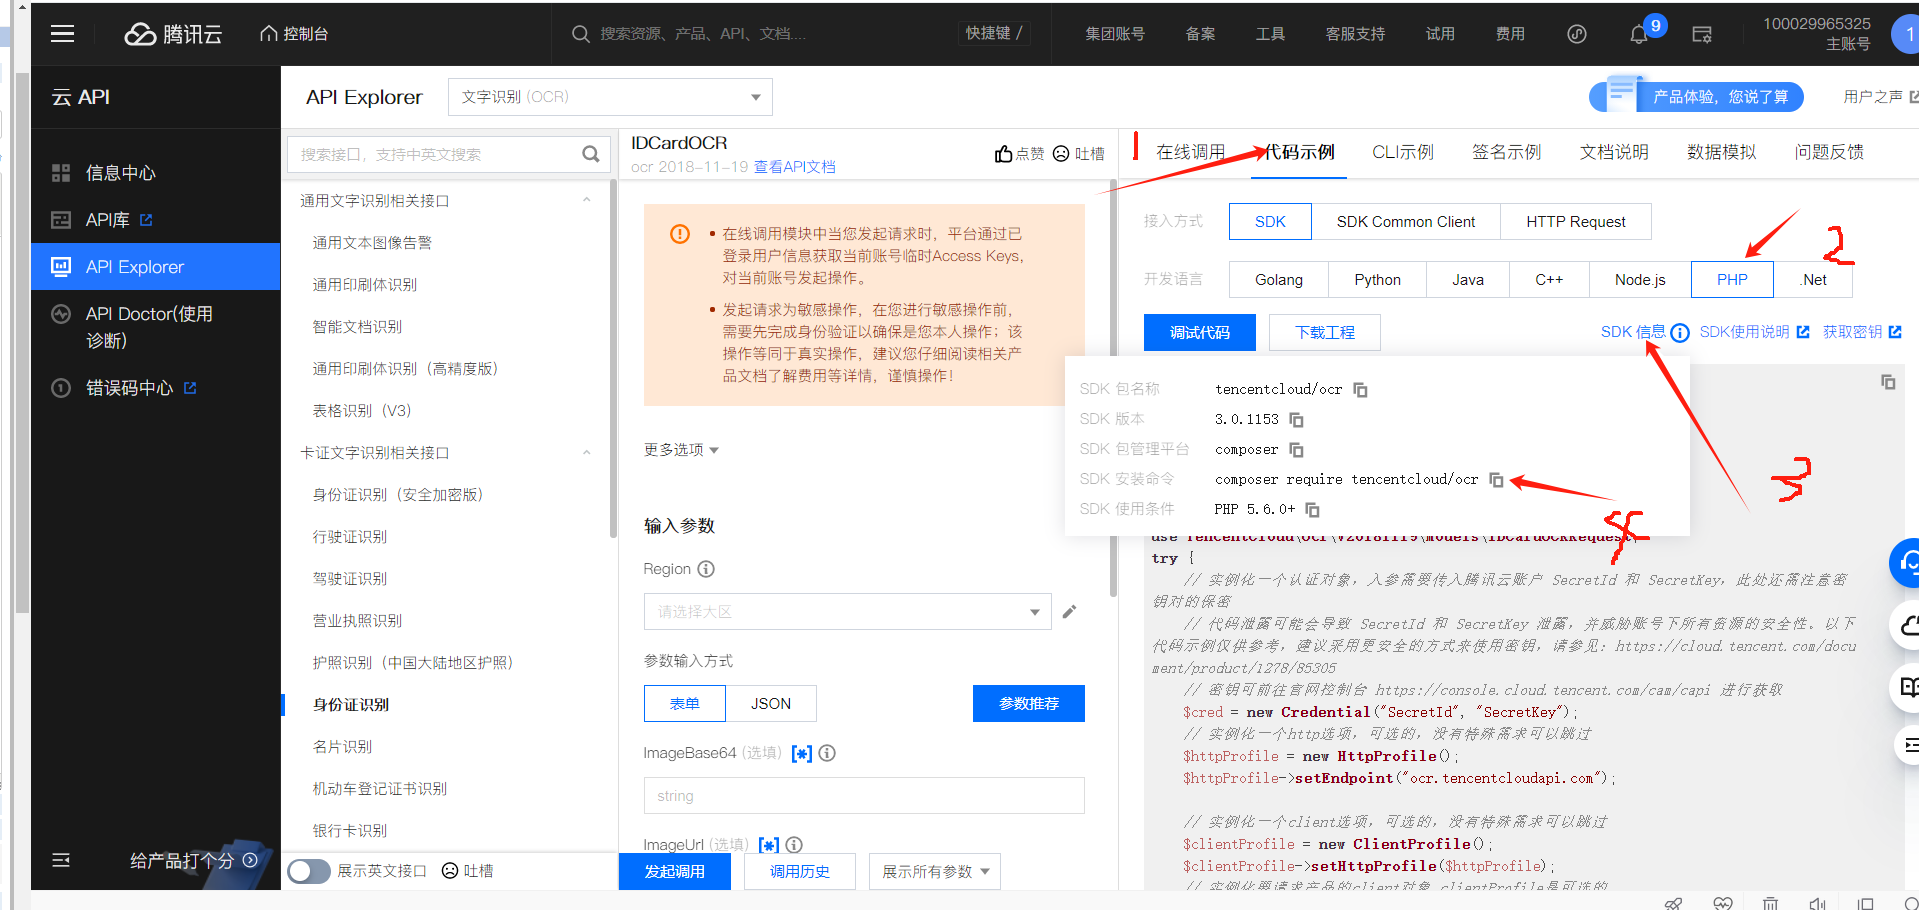Collapse the left sidebar menu icon
The width and height of the screenshot is (1919, 910).
tap(61, 860)
